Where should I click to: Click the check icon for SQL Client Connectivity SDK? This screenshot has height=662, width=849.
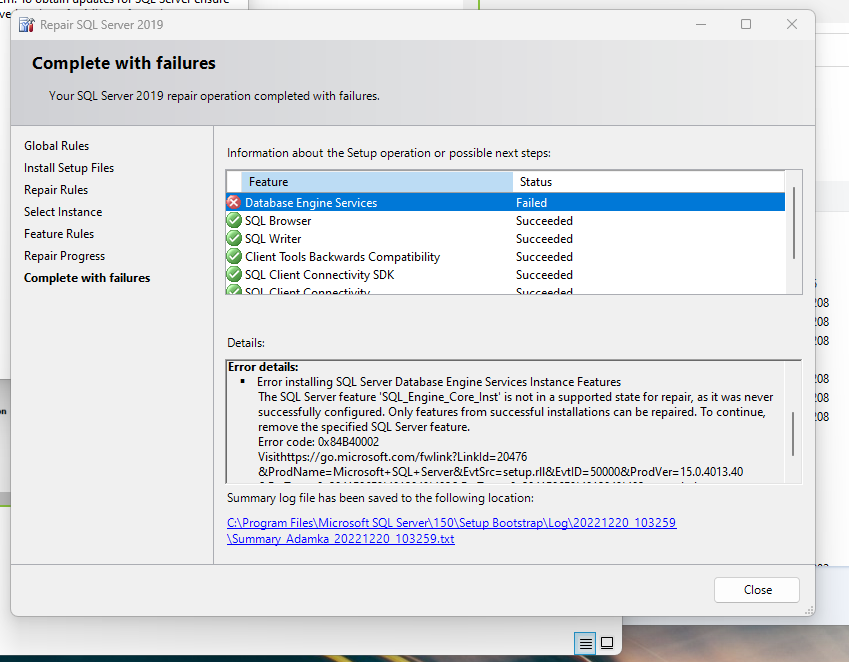(x=234, y=274)
